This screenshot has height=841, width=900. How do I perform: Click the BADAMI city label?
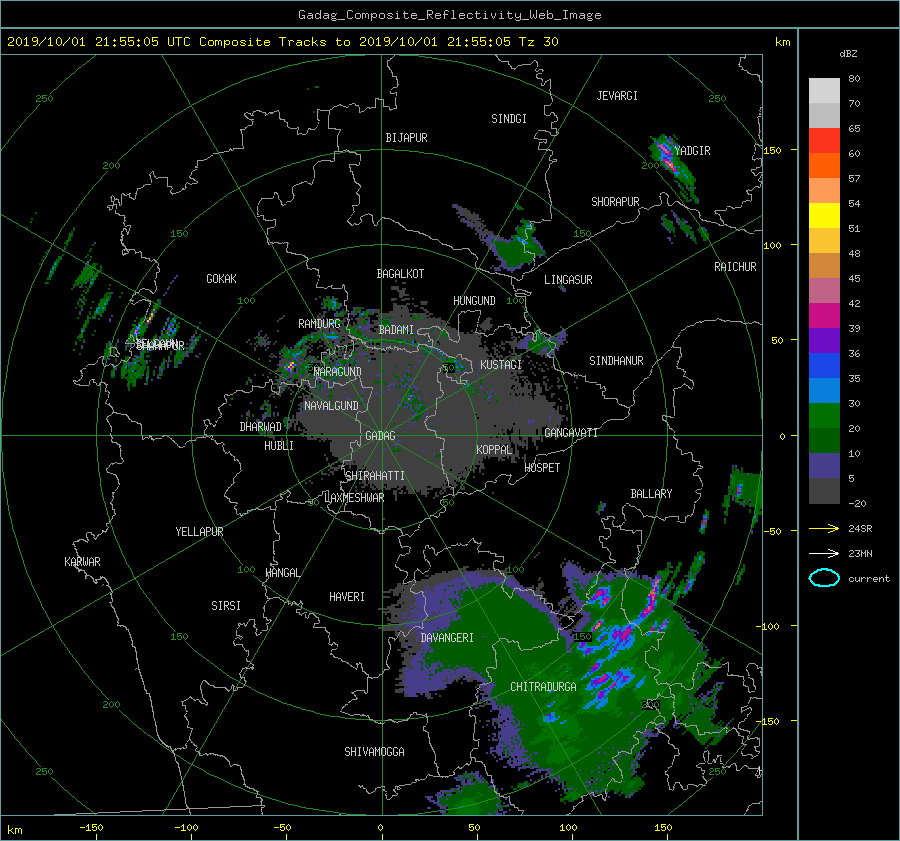[396, 330]
